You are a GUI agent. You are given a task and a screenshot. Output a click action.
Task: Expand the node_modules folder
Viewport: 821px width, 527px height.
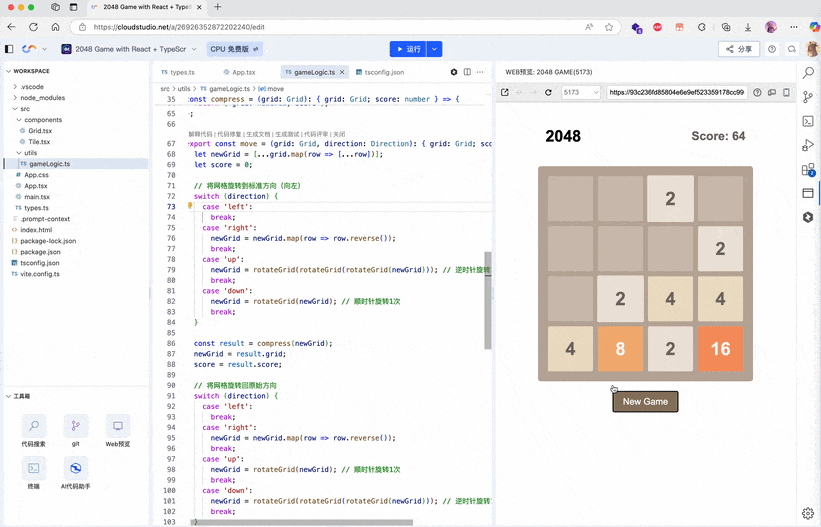15,97
